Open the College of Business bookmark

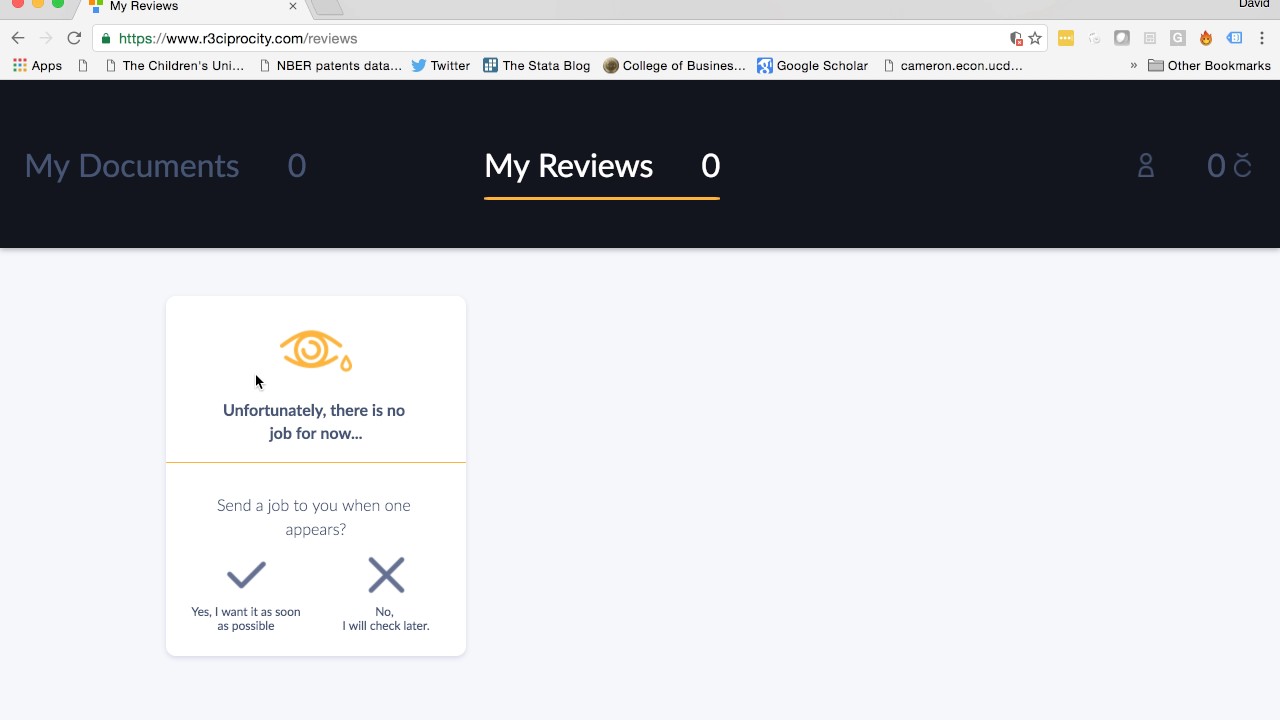pyautogui.click(x=675, y=65)
